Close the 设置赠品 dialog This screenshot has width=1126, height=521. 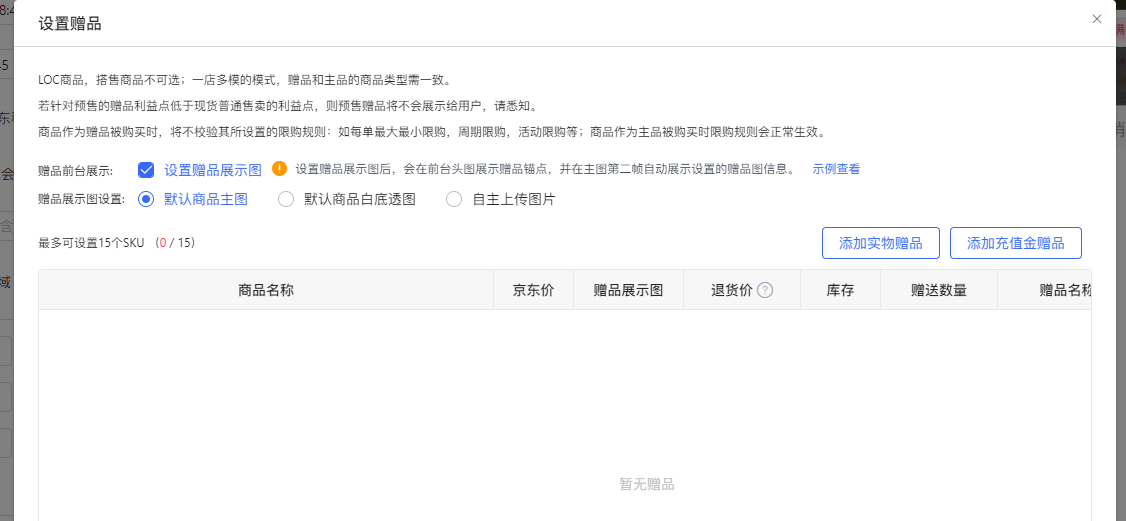coord(1096,19)
